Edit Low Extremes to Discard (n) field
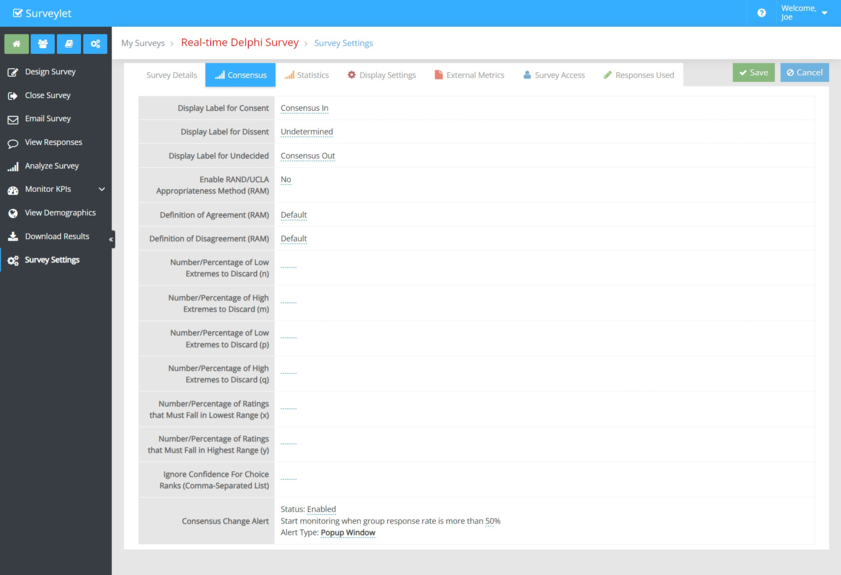This screenshot has height=575, width=841. [x=289, y=267]
